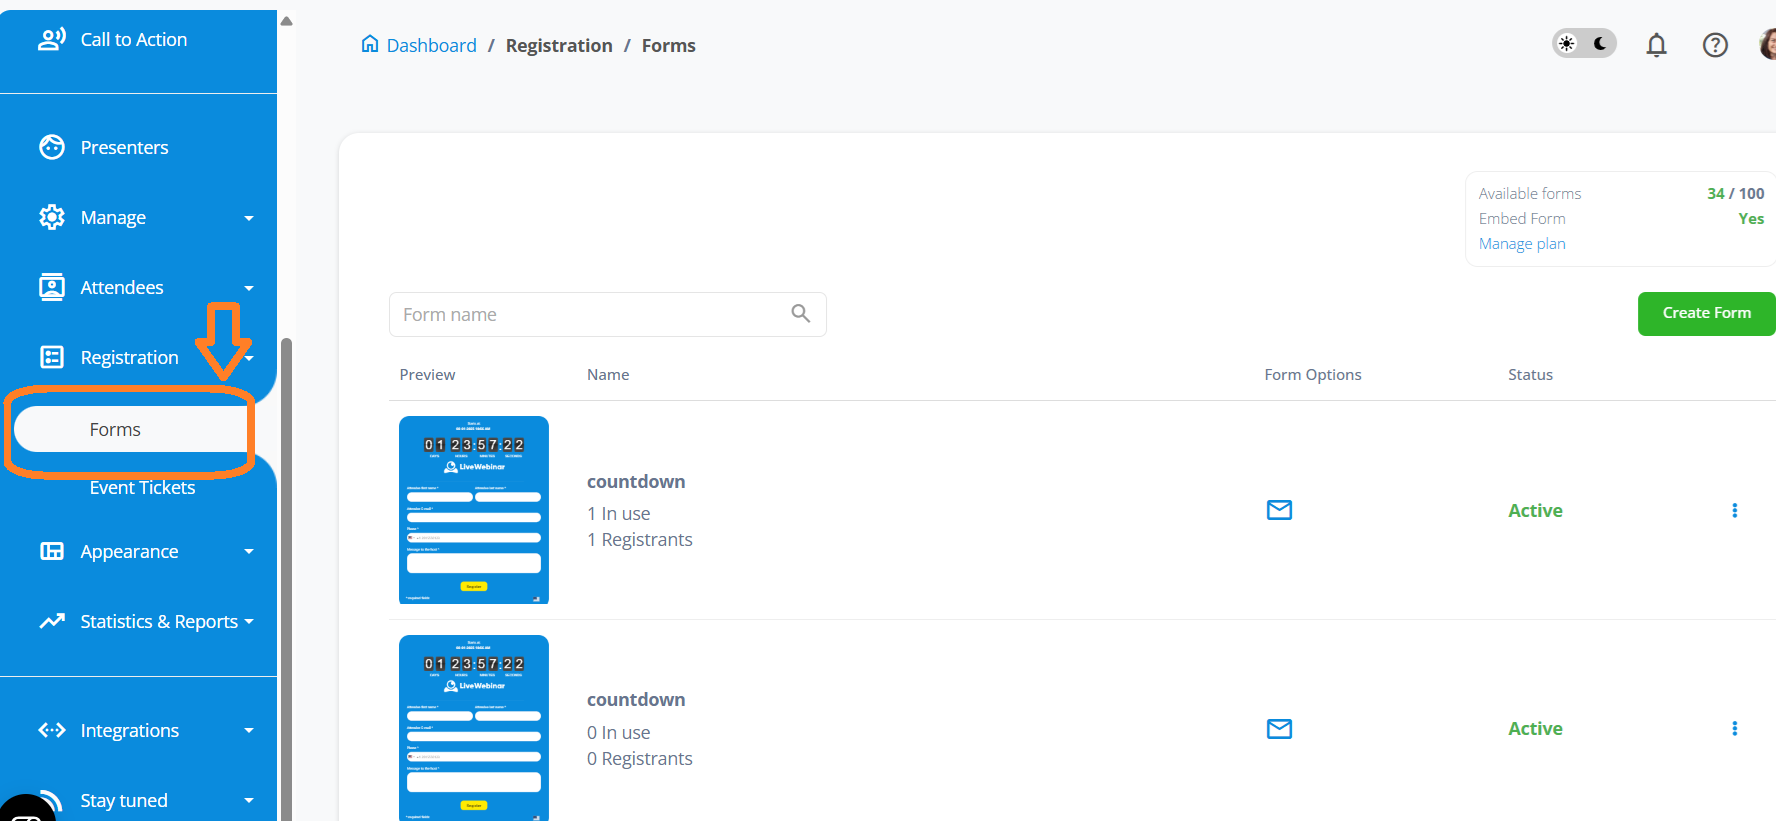
Task: Open Event Tickets in sidebar
Action: 142,488
